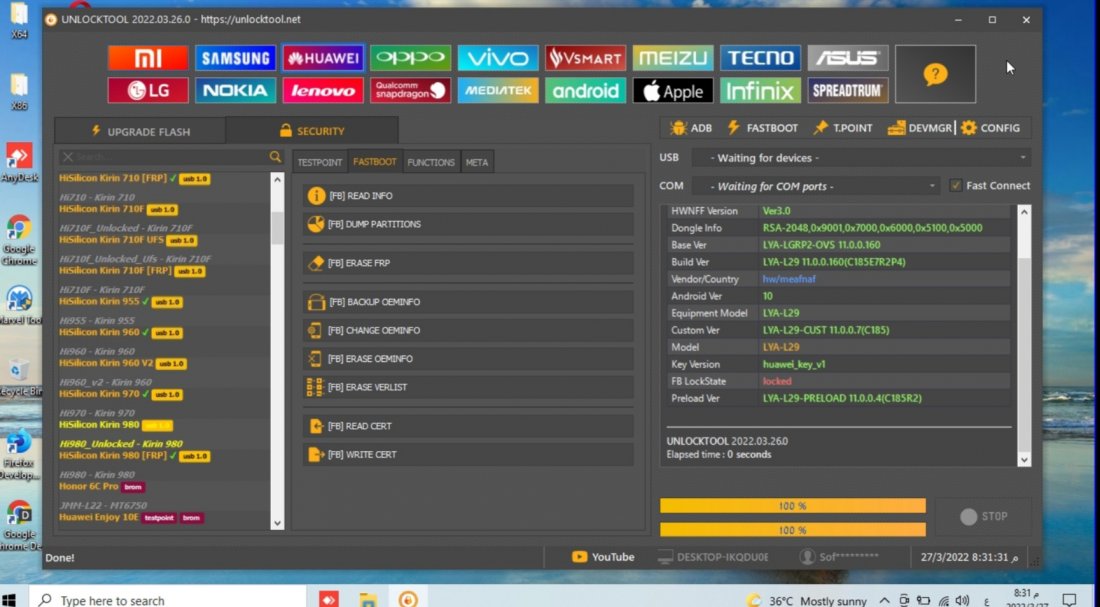Select the Lenovo brand icon

[x=323, y=91]
